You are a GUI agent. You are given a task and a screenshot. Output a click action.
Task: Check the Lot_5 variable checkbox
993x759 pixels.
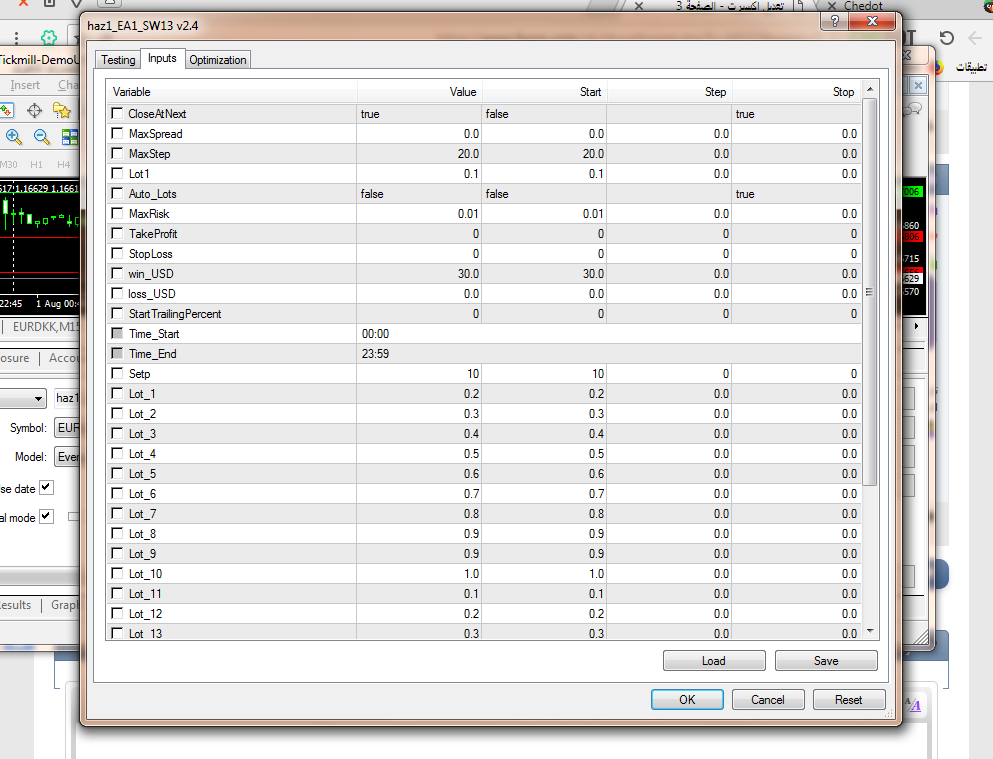[118, 474]
